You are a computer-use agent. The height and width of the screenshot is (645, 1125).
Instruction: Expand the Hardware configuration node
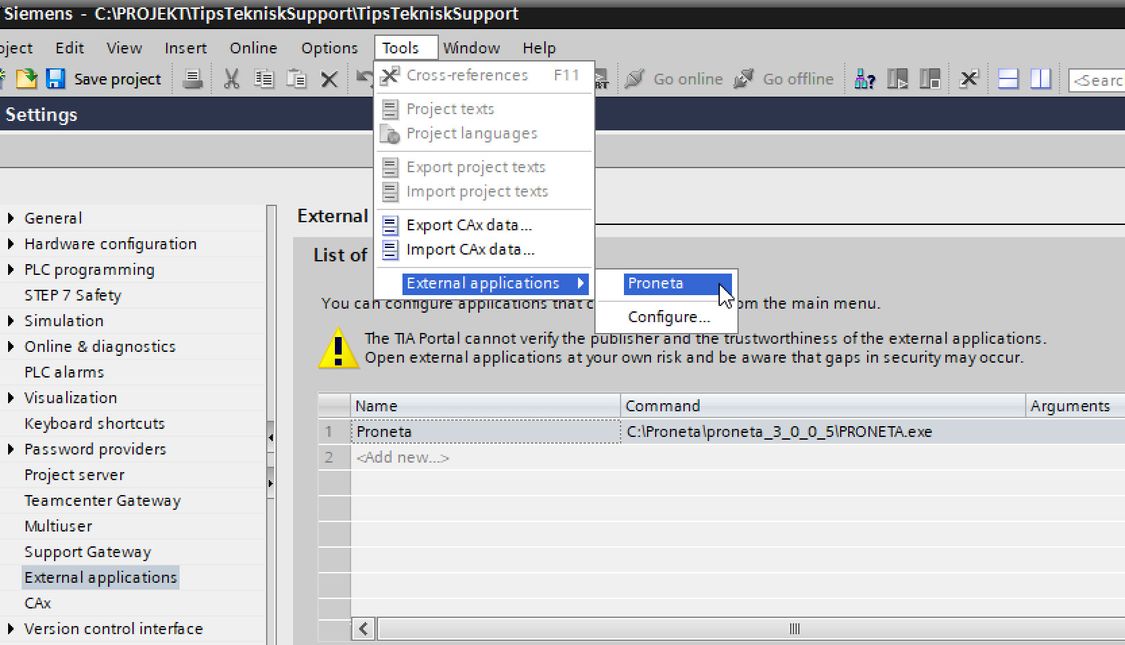[11, 244]
